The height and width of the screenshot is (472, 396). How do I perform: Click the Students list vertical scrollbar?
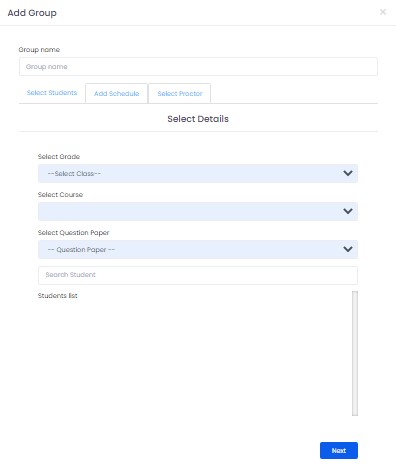(355, 353)
